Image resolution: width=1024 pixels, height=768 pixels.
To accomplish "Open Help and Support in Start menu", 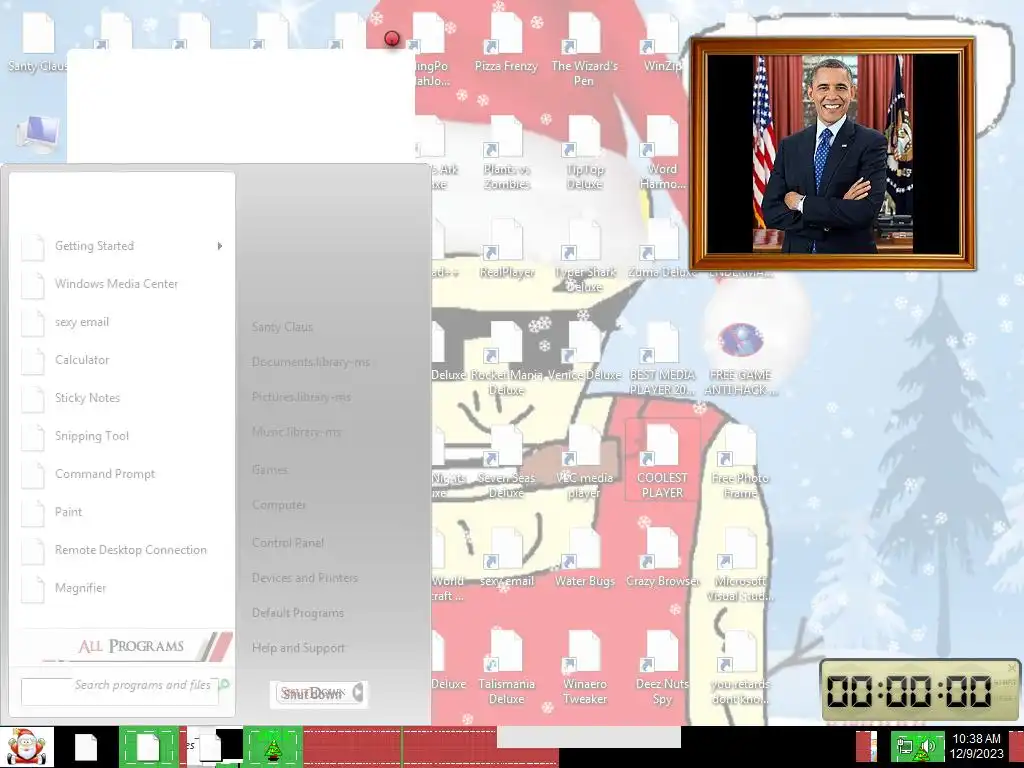I will coord(298,648).
